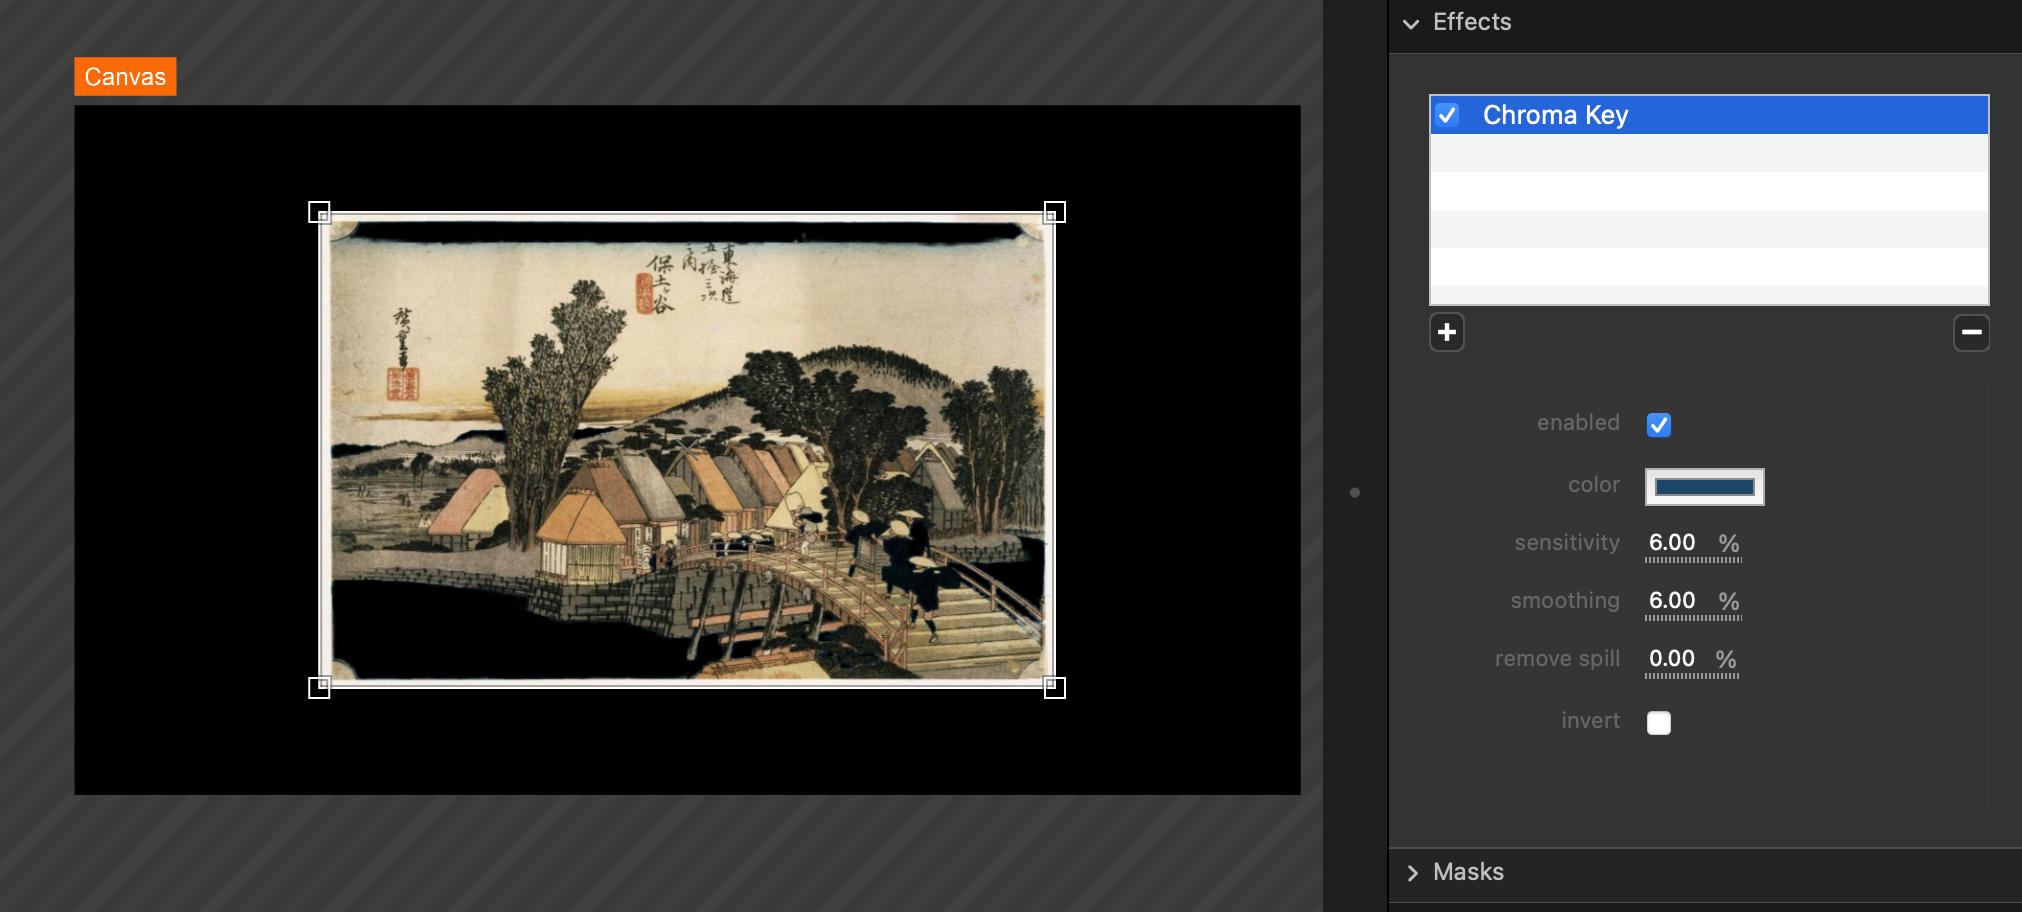Click the woodblock print image on canvas

(686, 450)
